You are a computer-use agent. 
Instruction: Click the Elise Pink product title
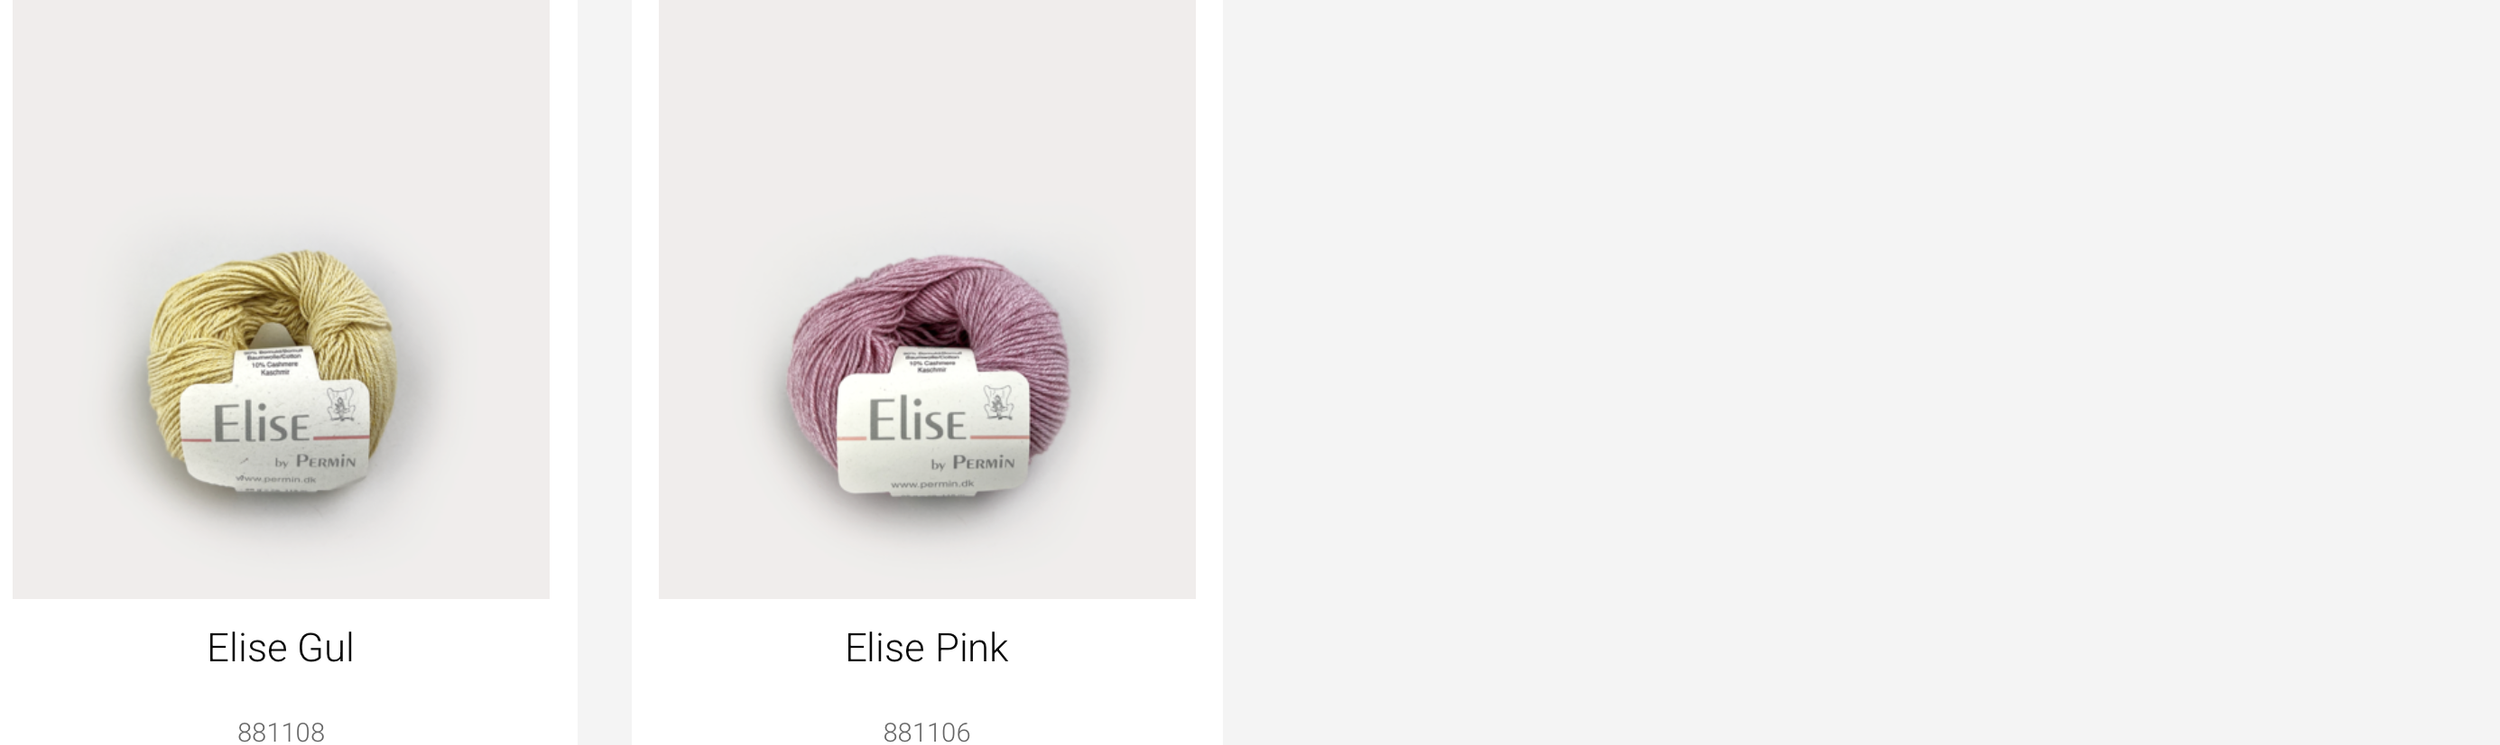coord(927,648)
